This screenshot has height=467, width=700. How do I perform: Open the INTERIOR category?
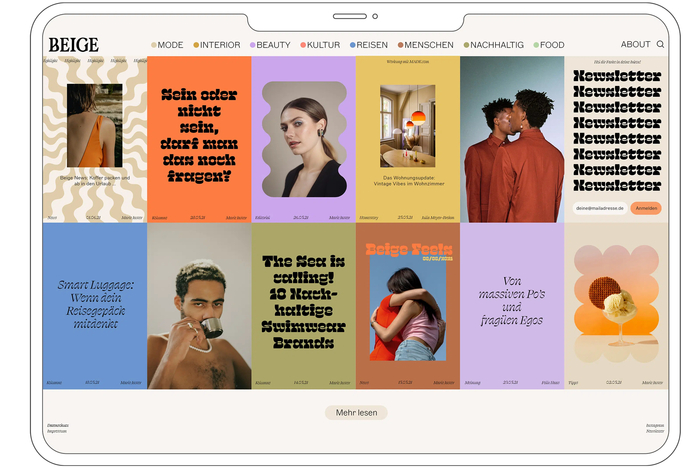click(220, 45)
